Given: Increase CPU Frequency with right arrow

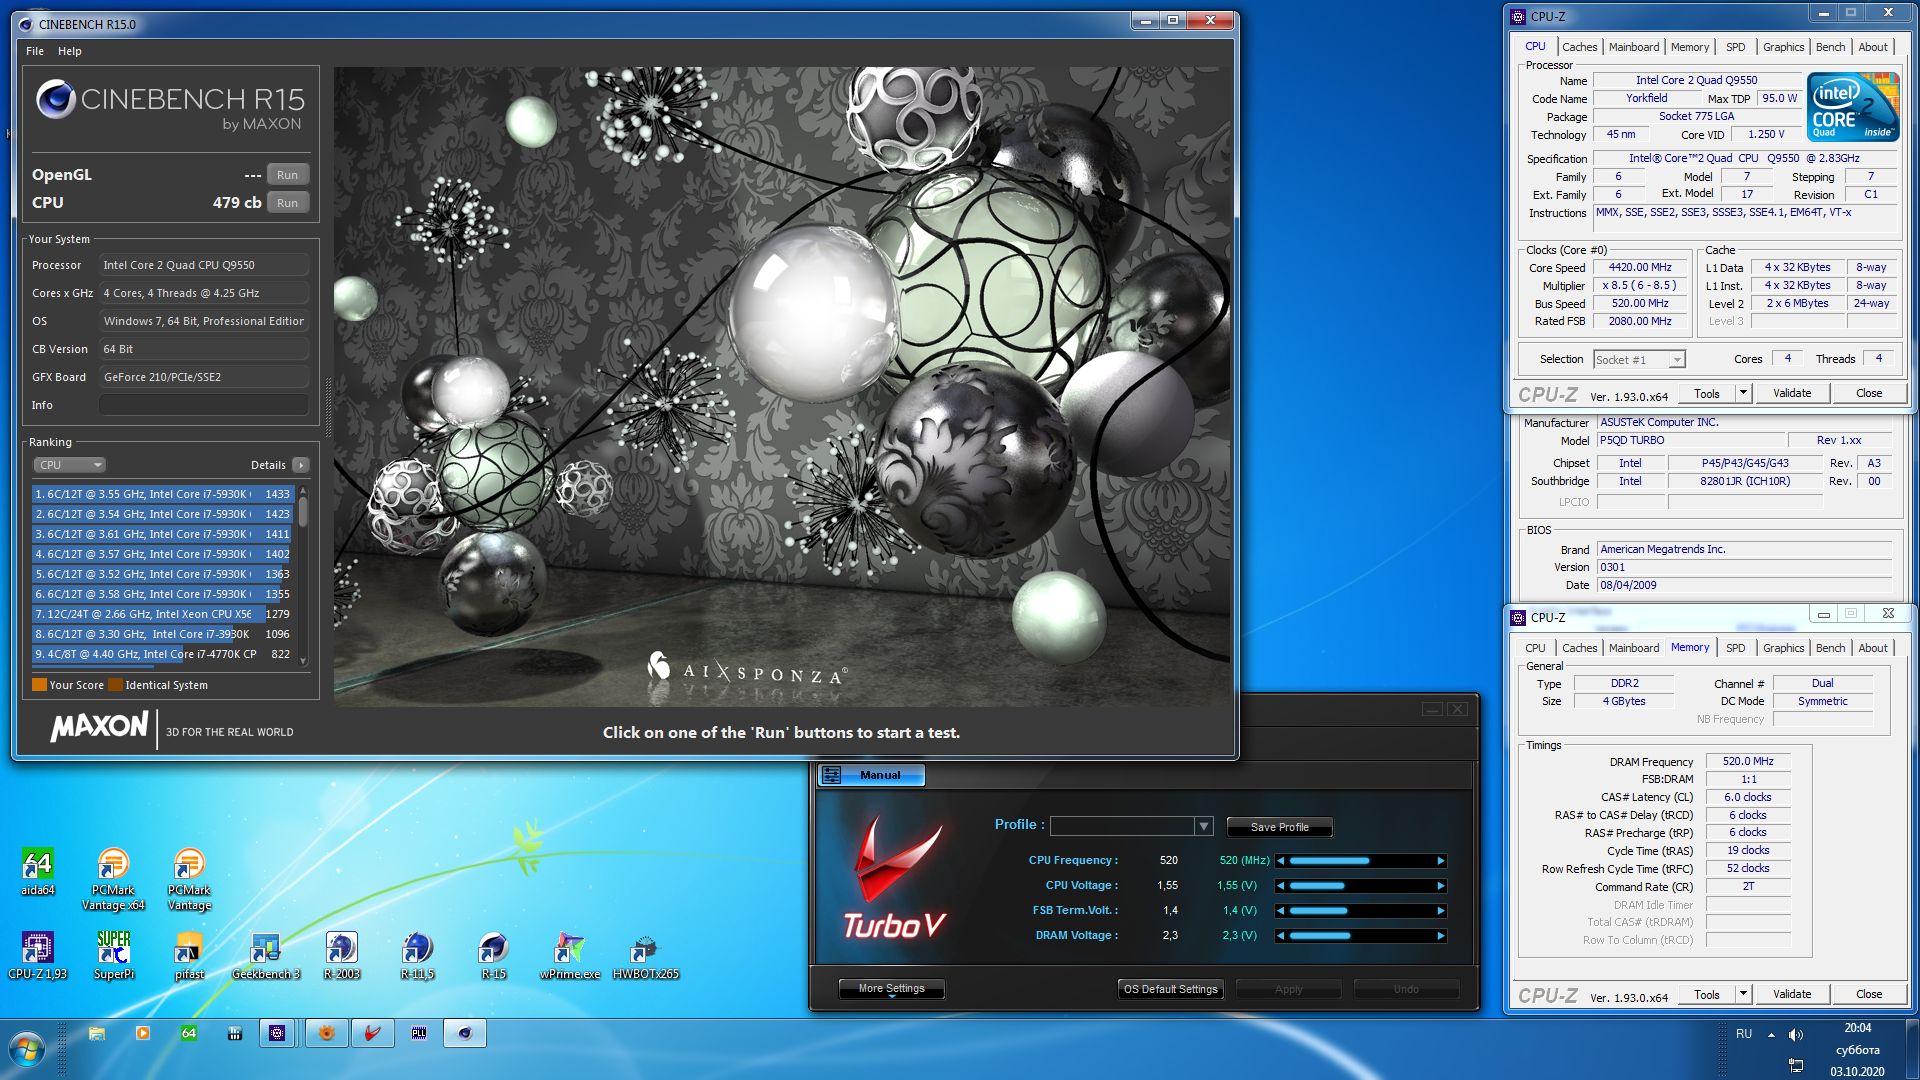Looking at the screenshot, I should [1441, 861].
